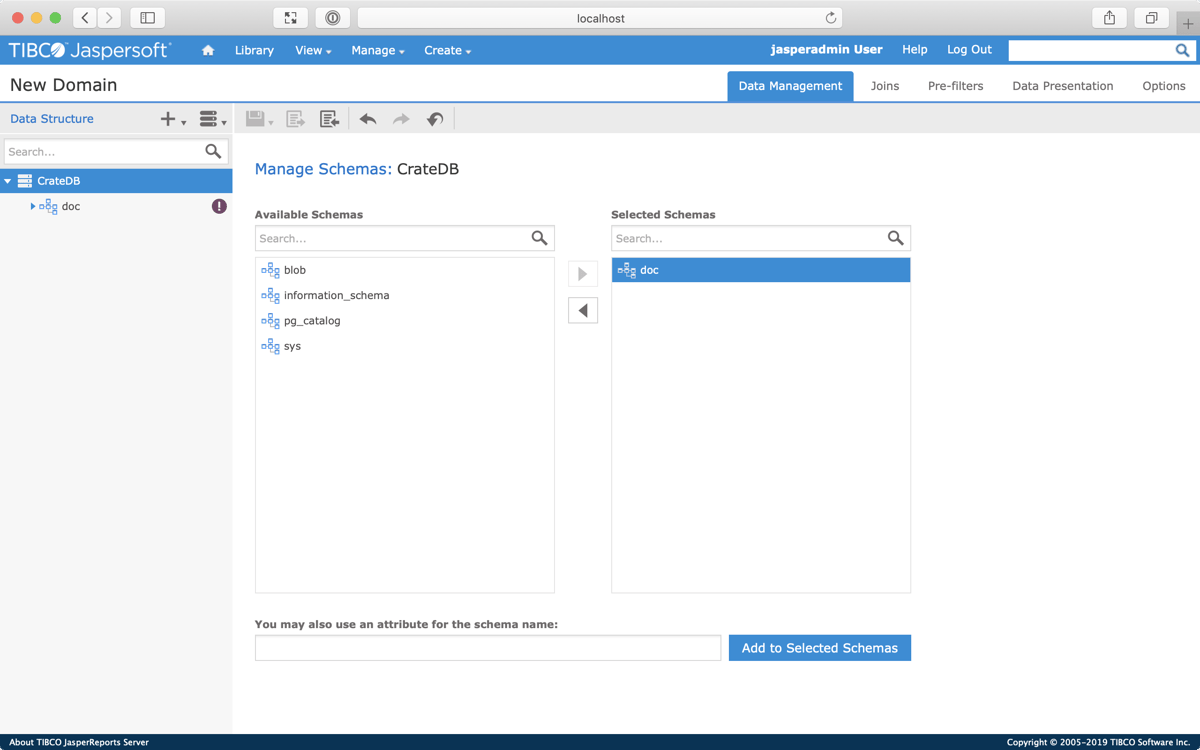
Task: Click the Safari share icon
Action: pos(1109,18)
